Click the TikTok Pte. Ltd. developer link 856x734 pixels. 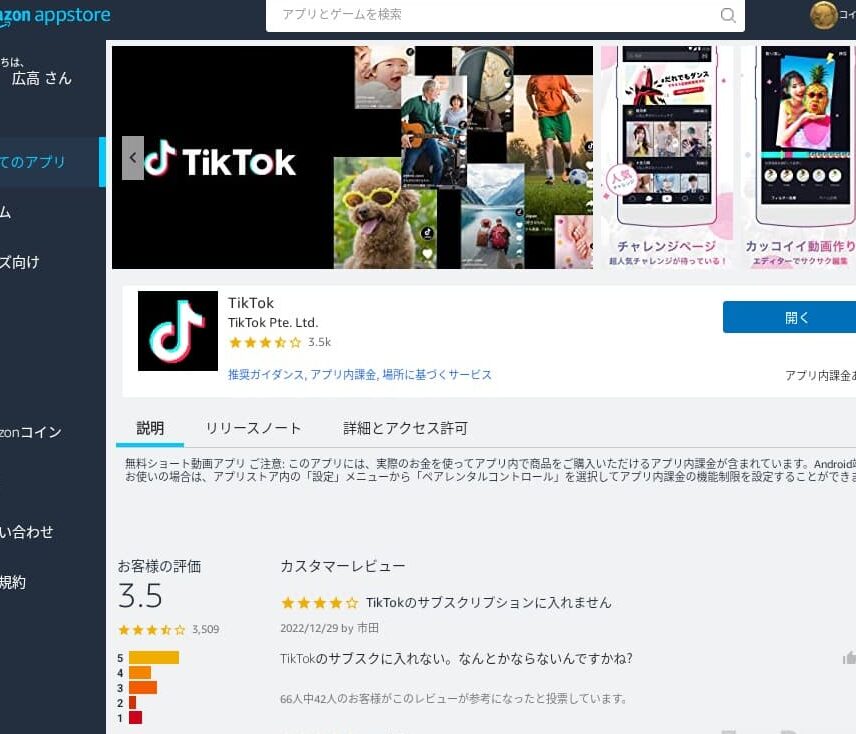(x=273, y=322)
